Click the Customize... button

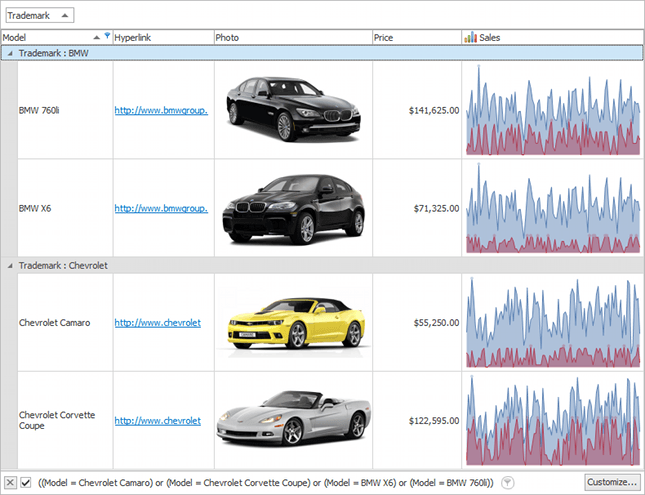pyautogui.click(x=612, y=483)
